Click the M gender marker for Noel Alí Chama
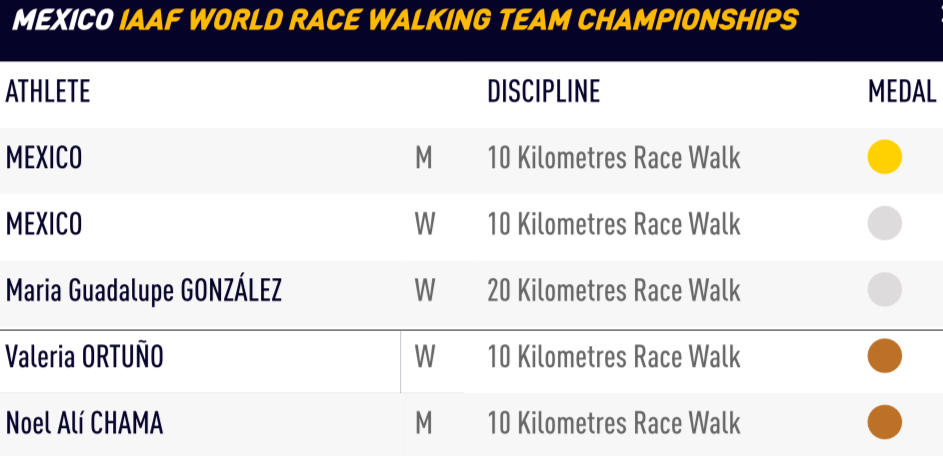Image resolution: width=943 pixels, height=456 pixels. coord(424,423)
